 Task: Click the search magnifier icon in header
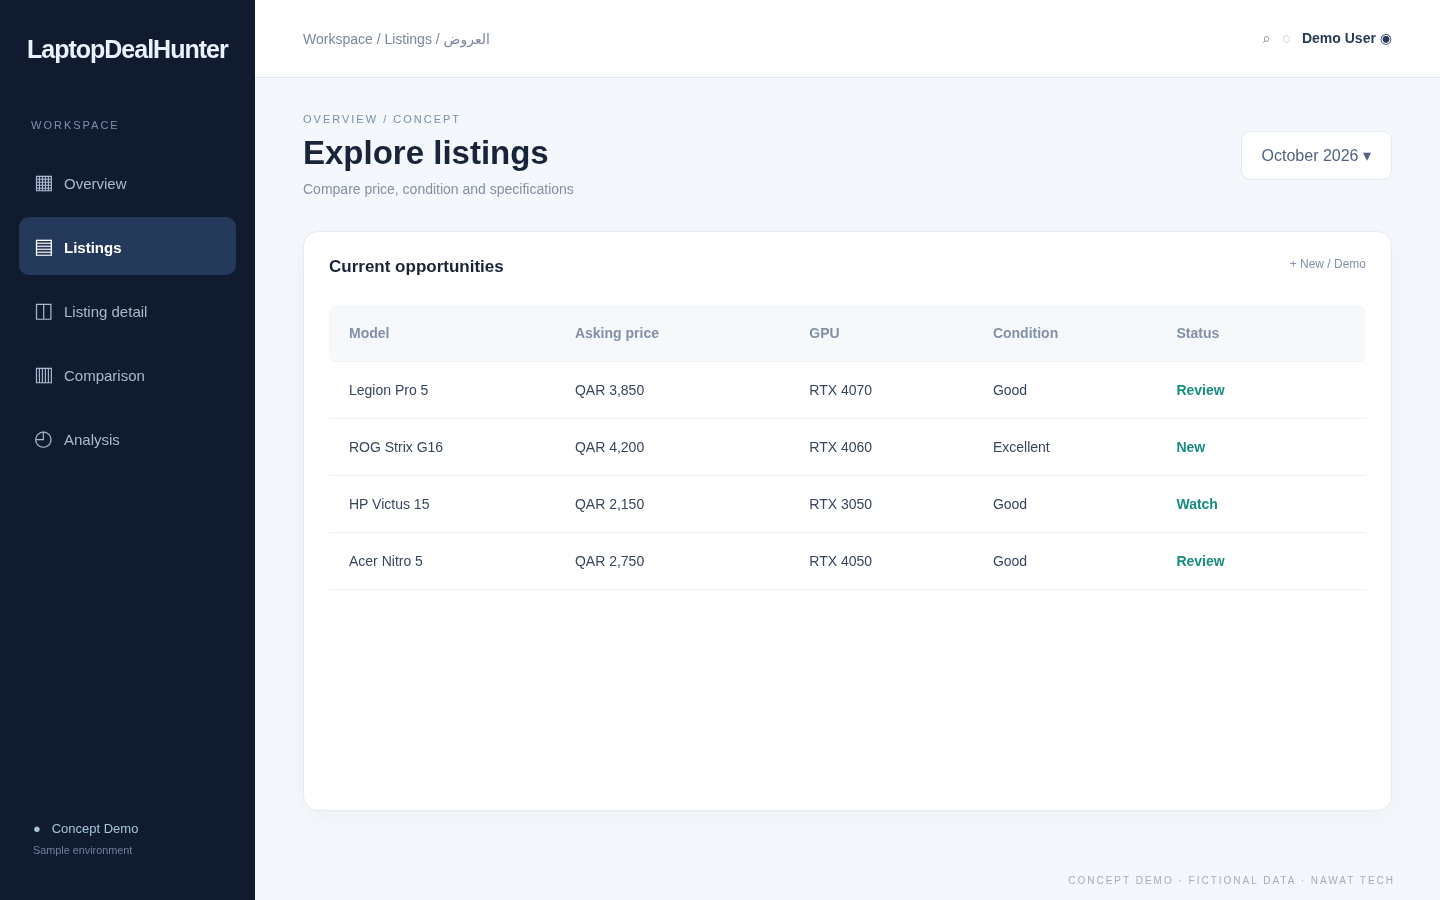click(1266, 39)
